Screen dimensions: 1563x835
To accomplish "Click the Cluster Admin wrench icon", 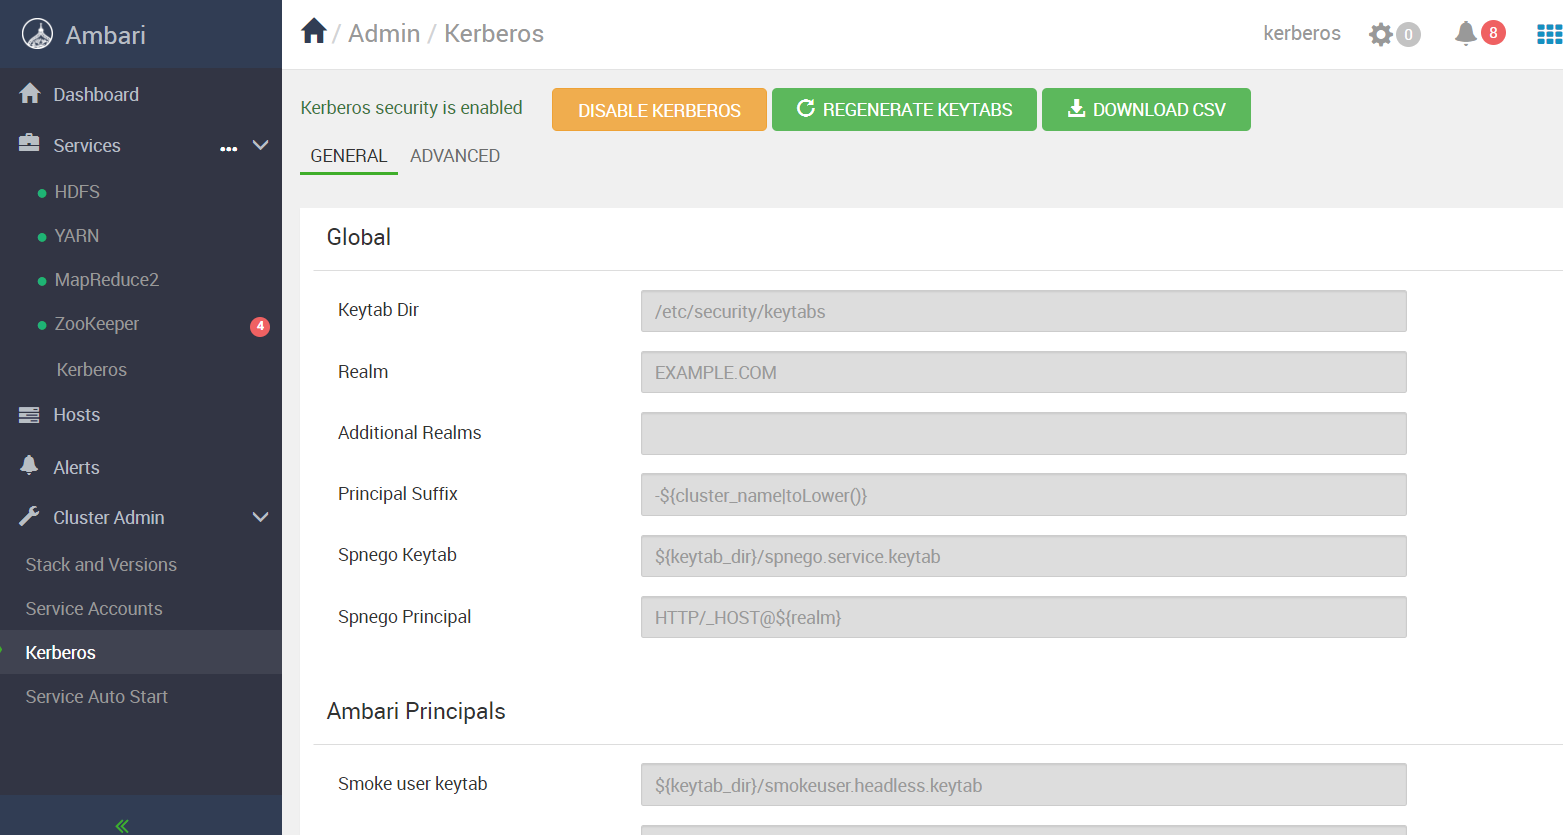I will pos(29,516).
